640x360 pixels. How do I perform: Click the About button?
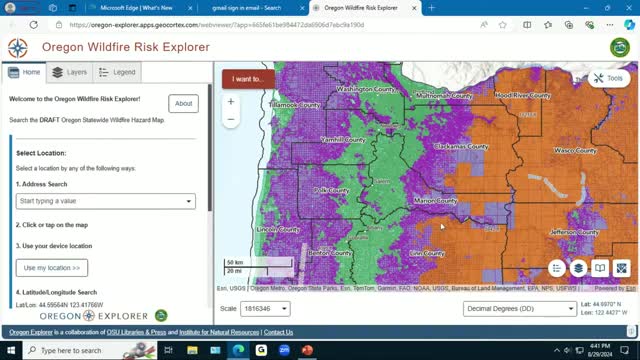pos(184,104)
